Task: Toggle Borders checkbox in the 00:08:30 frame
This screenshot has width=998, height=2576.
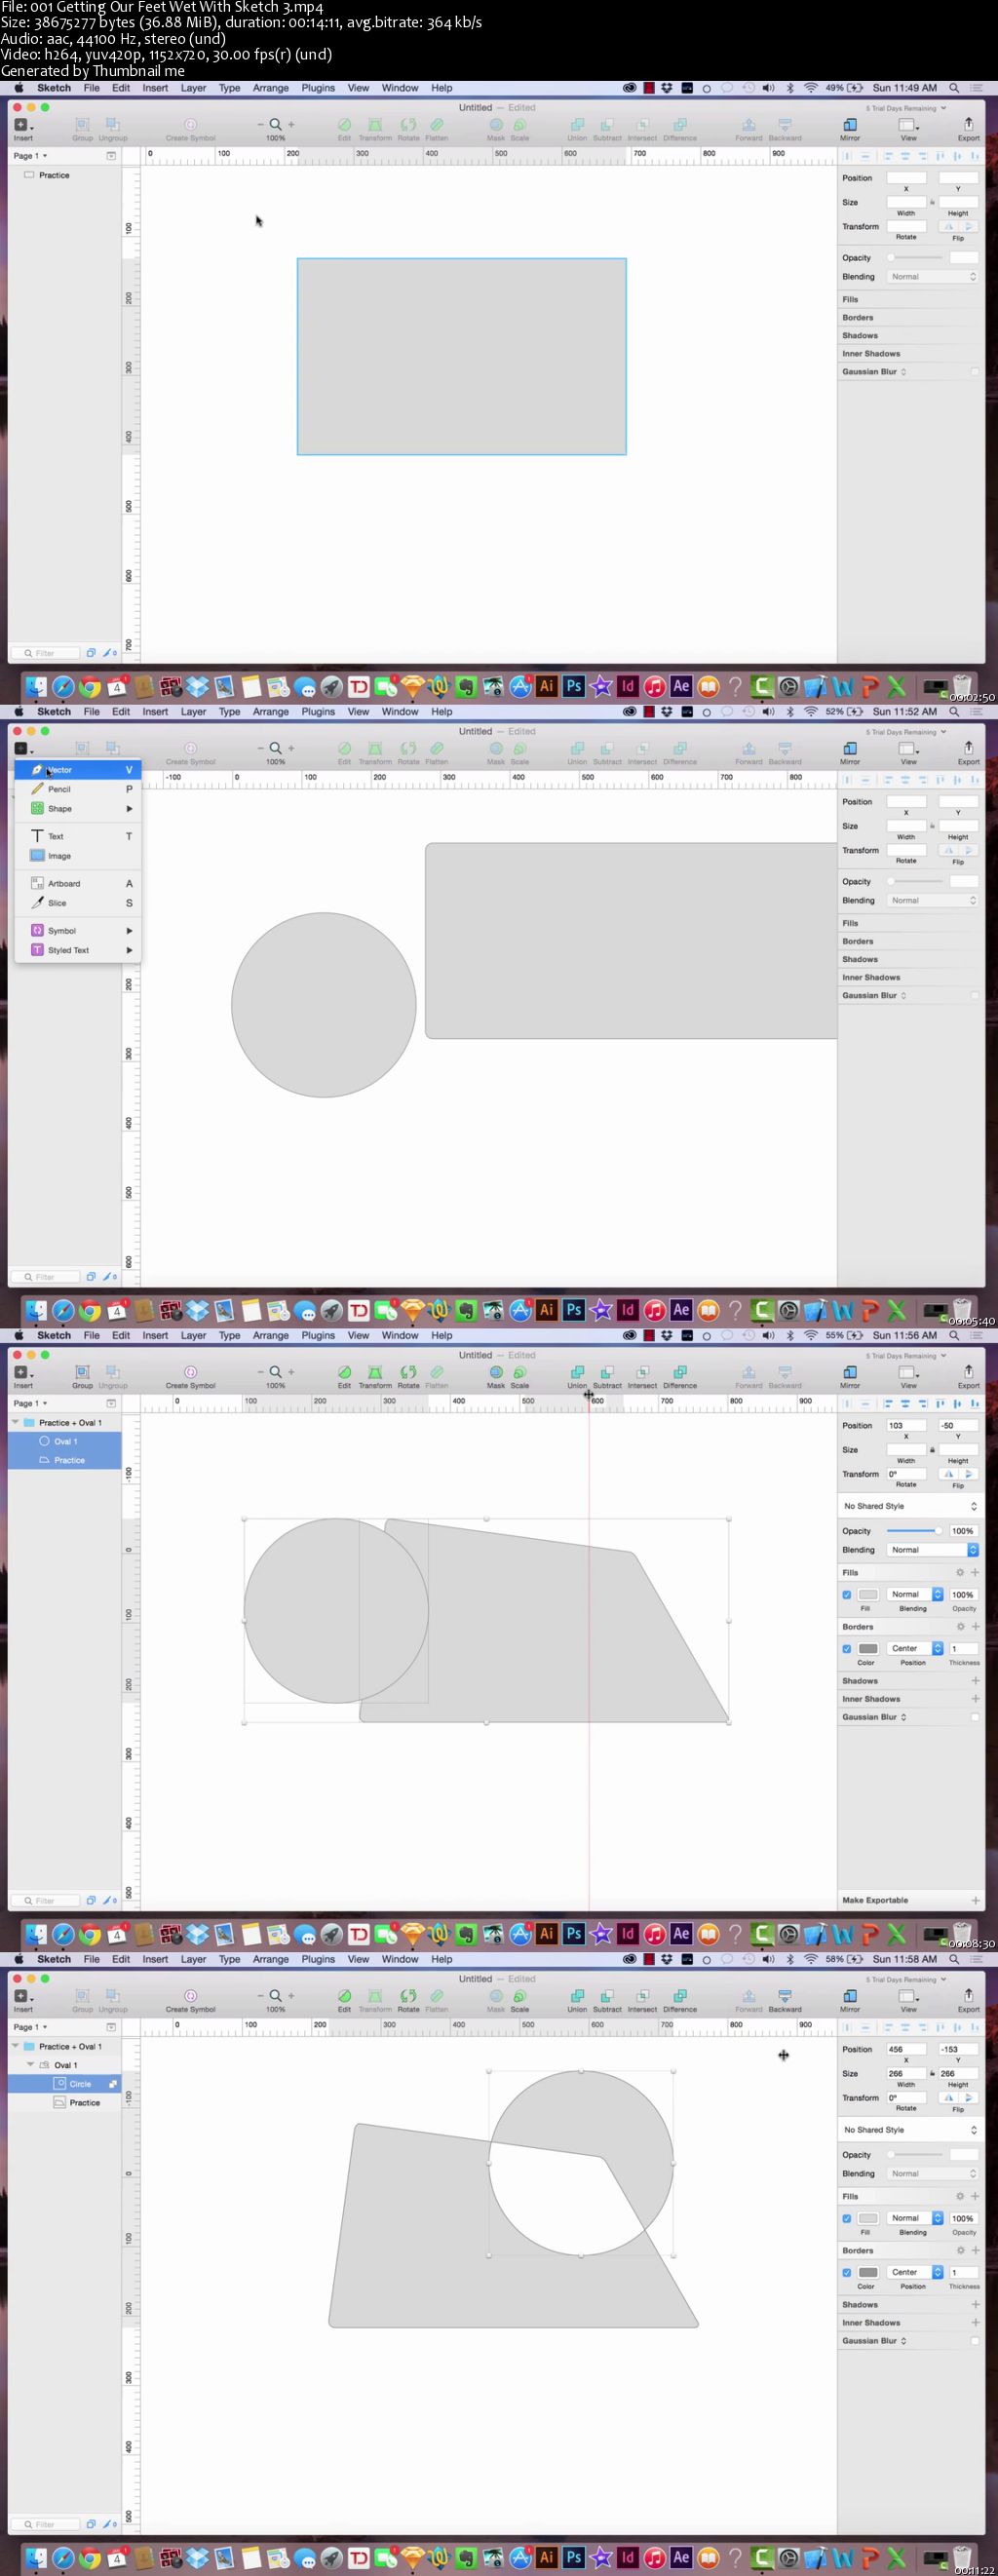Action: (x=847, y=1649)
